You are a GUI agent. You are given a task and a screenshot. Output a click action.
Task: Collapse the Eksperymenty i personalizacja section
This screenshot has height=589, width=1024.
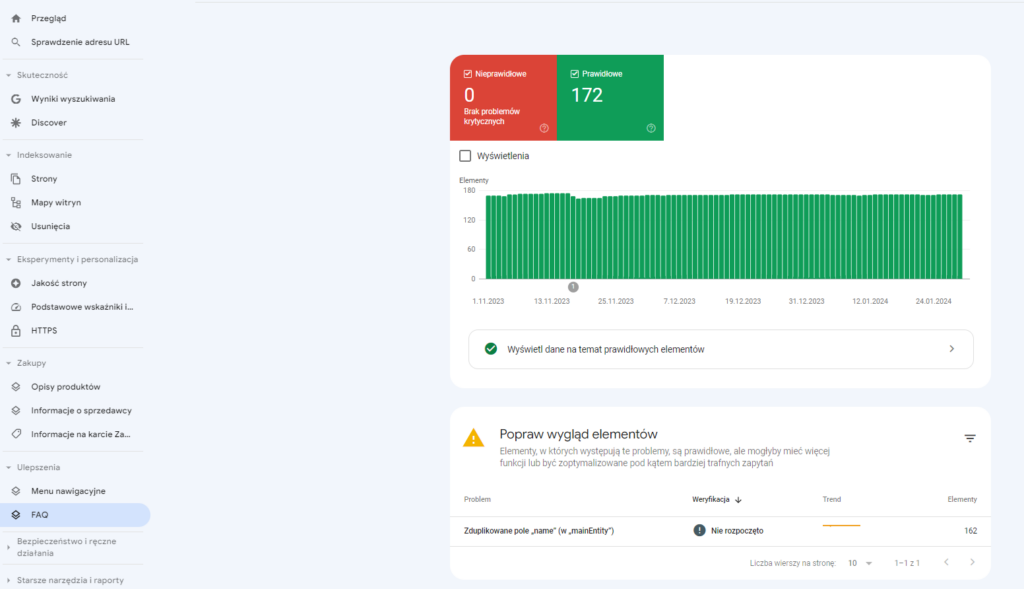(x=8, y=259)
